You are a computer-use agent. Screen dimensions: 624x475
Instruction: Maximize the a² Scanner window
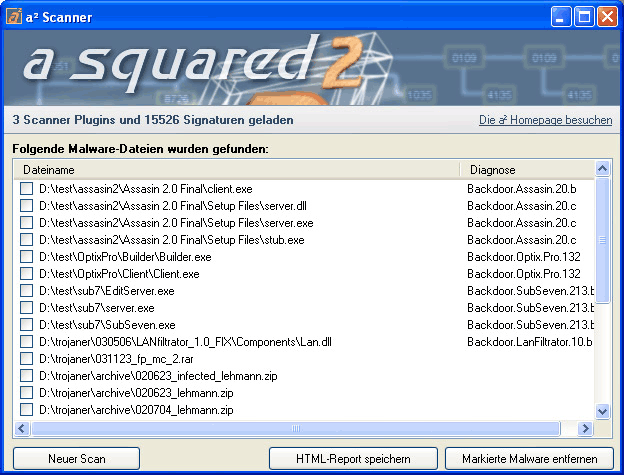[x=584, y=17]
